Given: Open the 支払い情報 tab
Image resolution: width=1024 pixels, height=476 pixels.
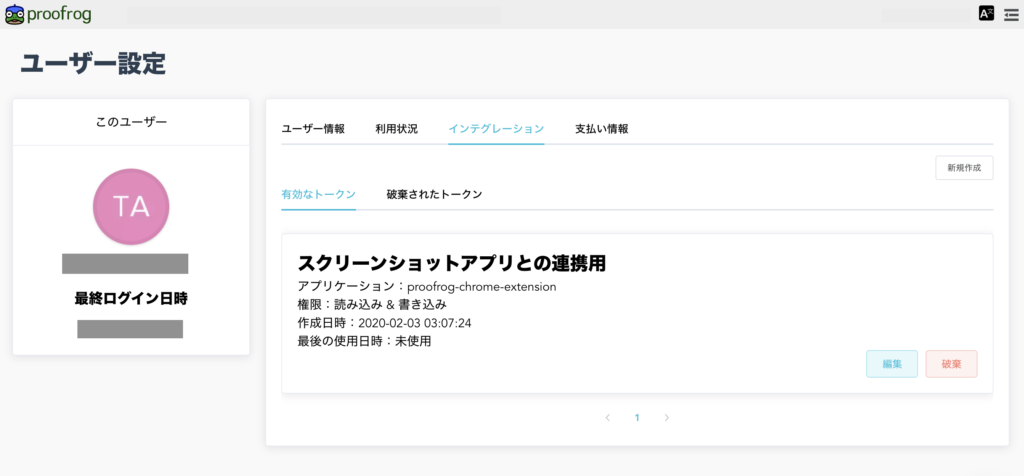Looking at the screenshot, I should [x=601, y=129].
